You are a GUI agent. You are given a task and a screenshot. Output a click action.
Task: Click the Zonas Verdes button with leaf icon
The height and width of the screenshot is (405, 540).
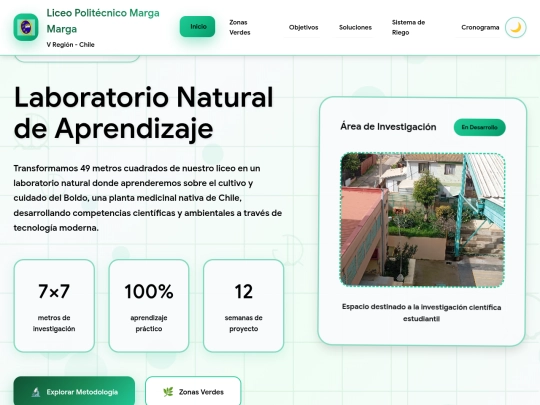coord(193,391)
